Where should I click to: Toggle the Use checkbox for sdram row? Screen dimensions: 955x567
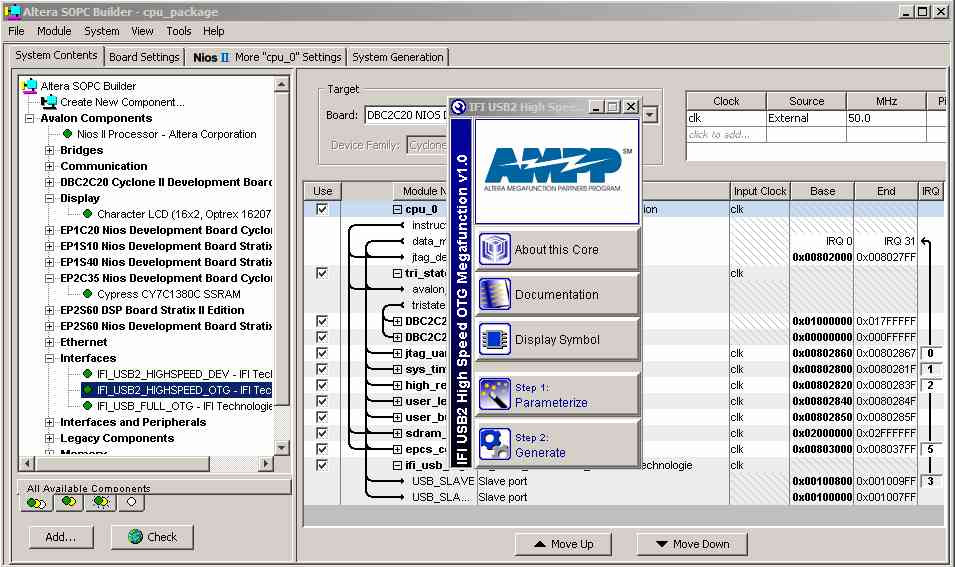tap(322, 432)
